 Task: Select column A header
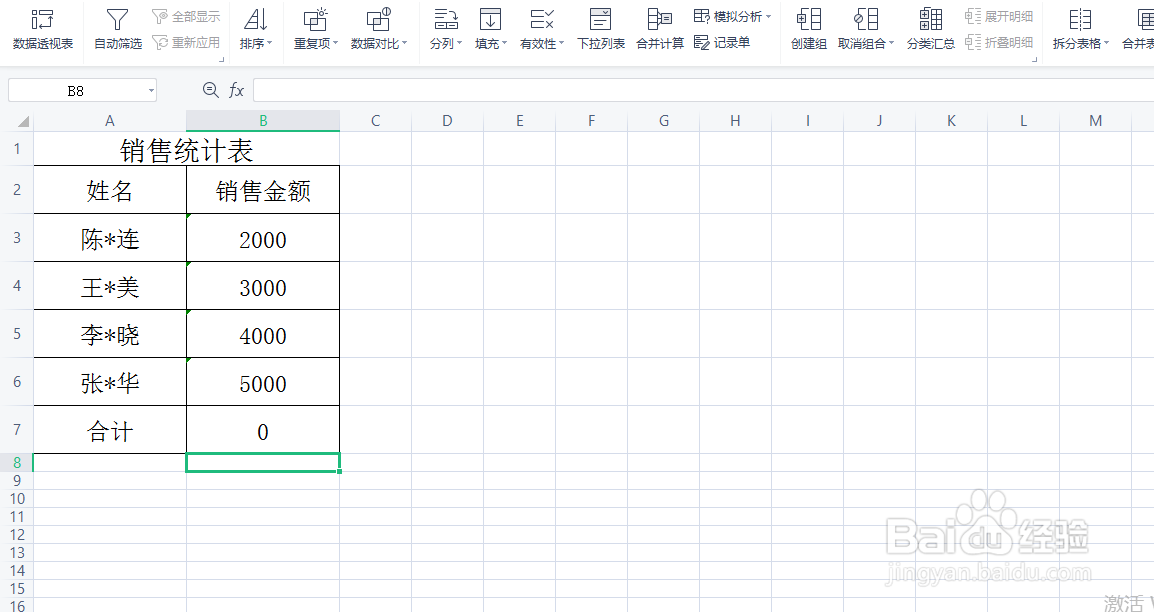click(x=110, y=121)
